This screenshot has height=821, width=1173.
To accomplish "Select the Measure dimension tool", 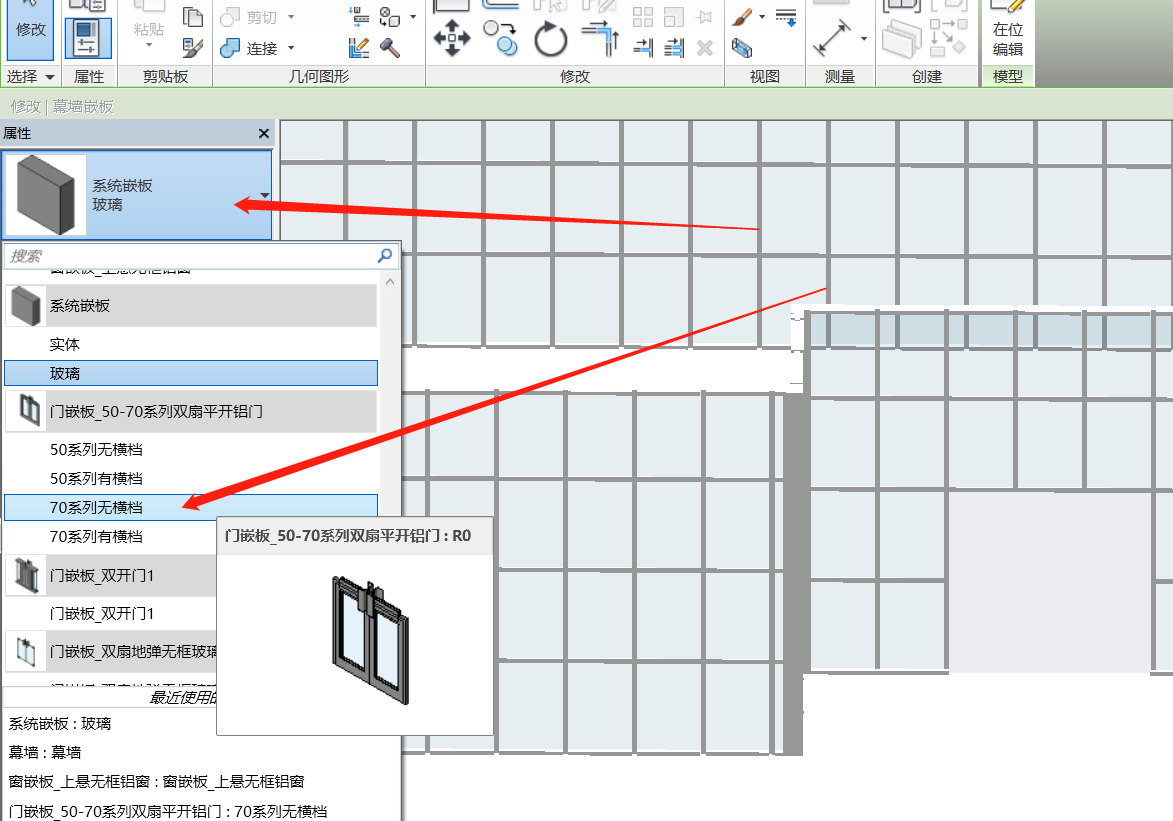I will click(831, 38).
